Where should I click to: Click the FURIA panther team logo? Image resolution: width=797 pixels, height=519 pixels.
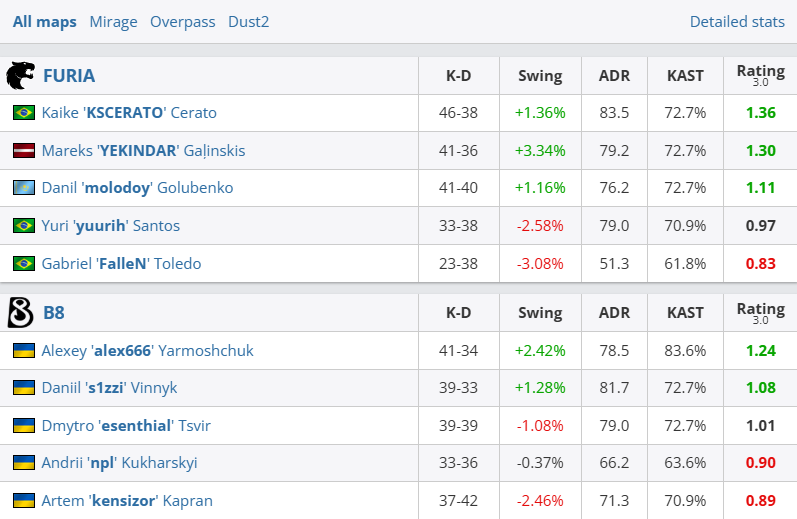(21, 76)
